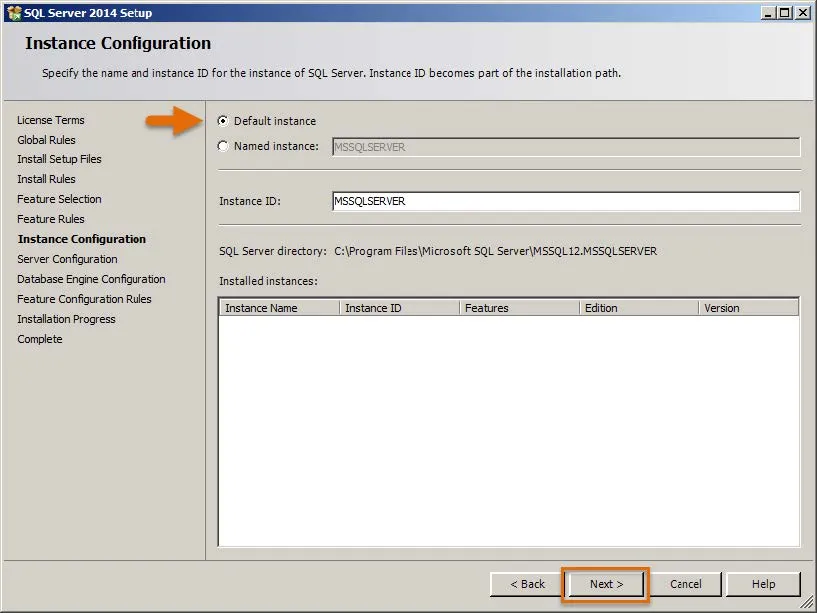Cancel the SQL Server setup
This screenshot has width=817, height=613.
pyautogui.click(x=685, y=584)
